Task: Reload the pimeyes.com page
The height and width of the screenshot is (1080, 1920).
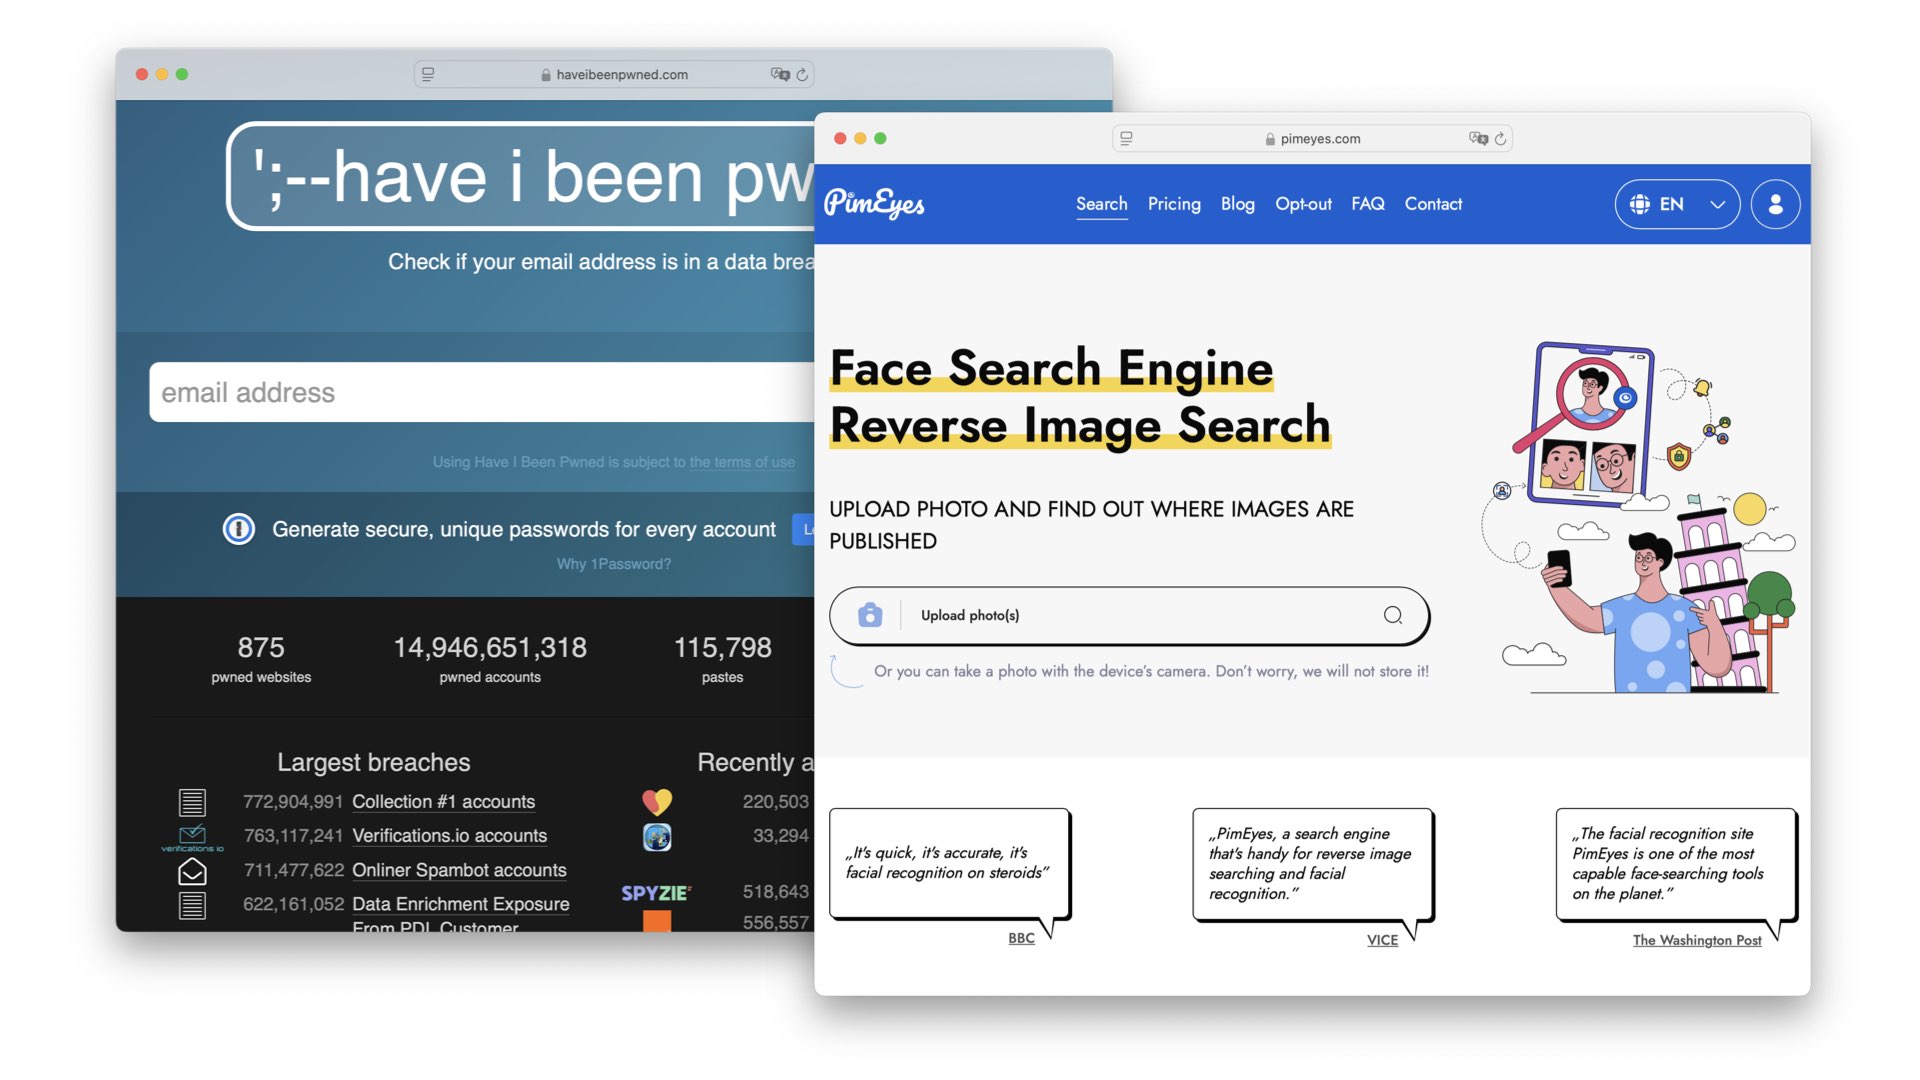Action: (1500, 139)
